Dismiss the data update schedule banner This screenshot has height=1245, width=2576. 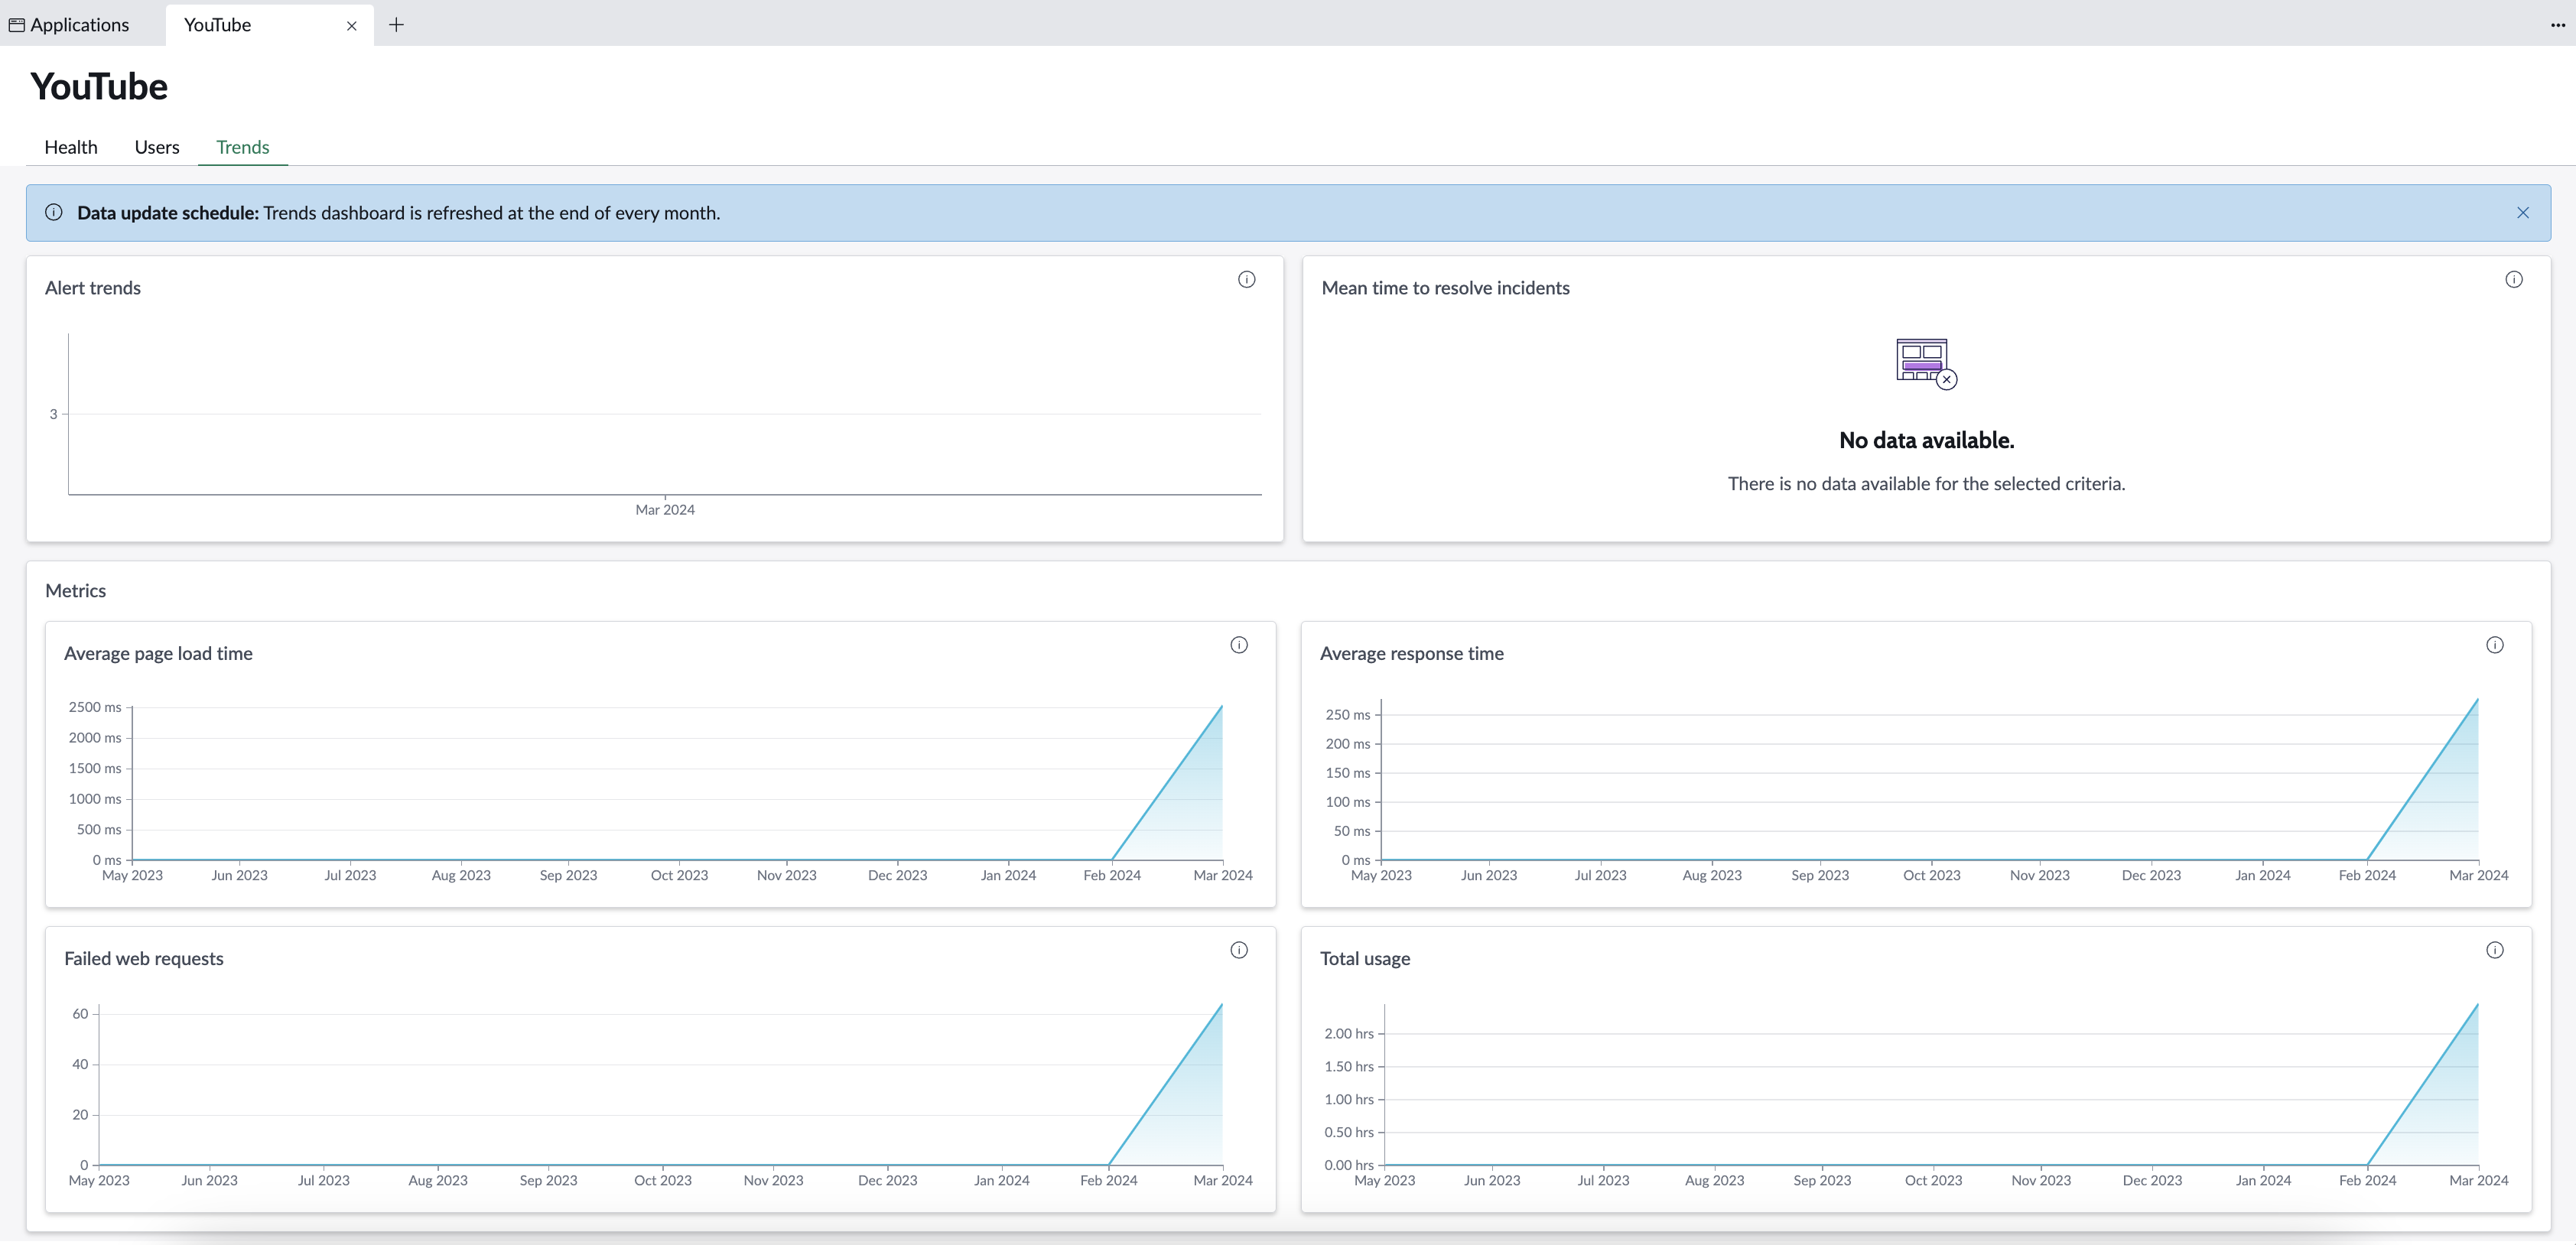[x=2522, y=213]
